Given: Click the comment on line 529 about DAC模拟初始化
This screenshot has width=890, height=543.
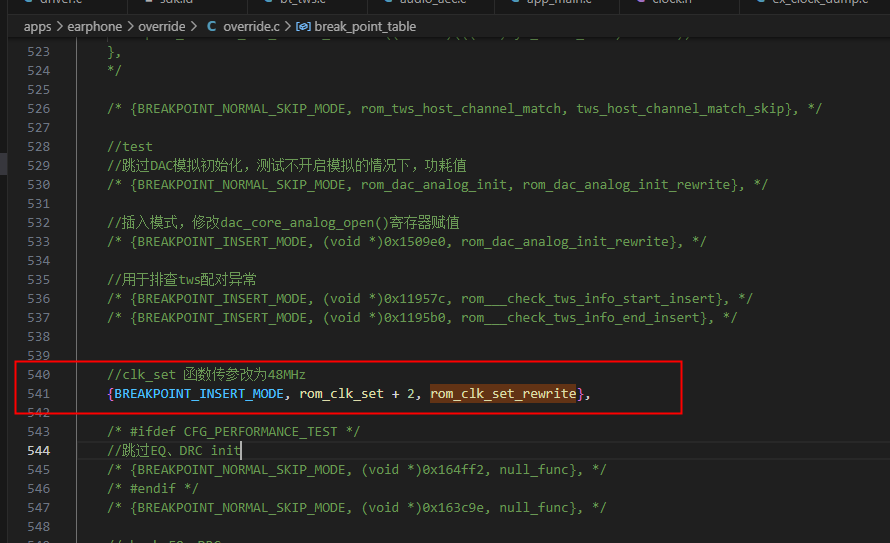Looking at the screenshot, I should click(x=287, y=166).
